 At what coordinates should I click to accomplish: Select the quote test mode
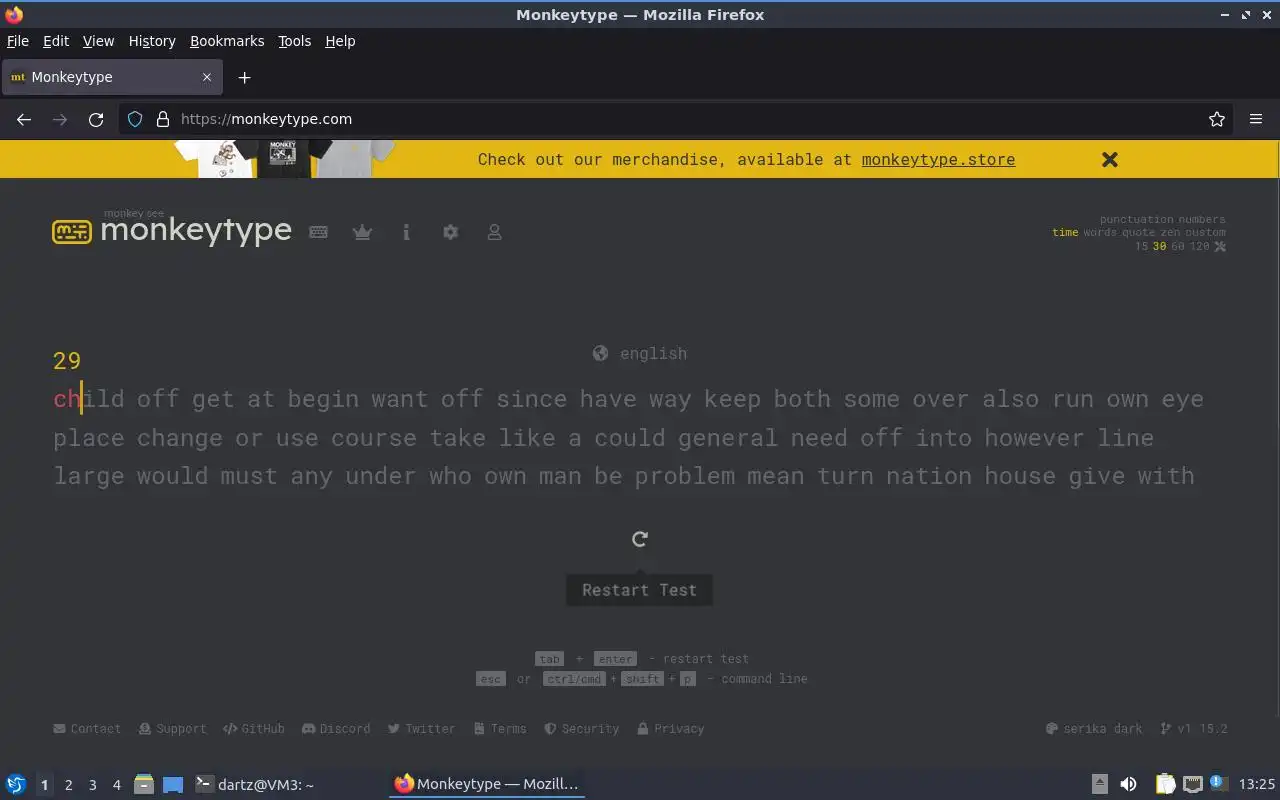1139,232
